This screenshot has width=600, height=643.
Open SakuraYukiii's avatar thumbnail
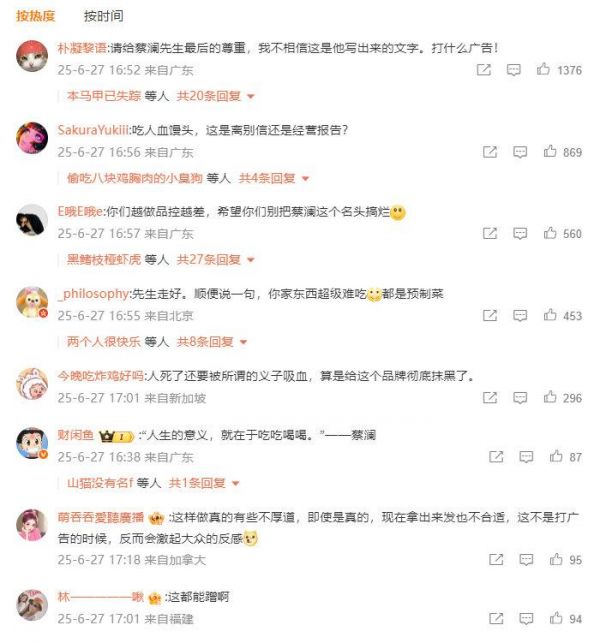(x=32, y=138)
